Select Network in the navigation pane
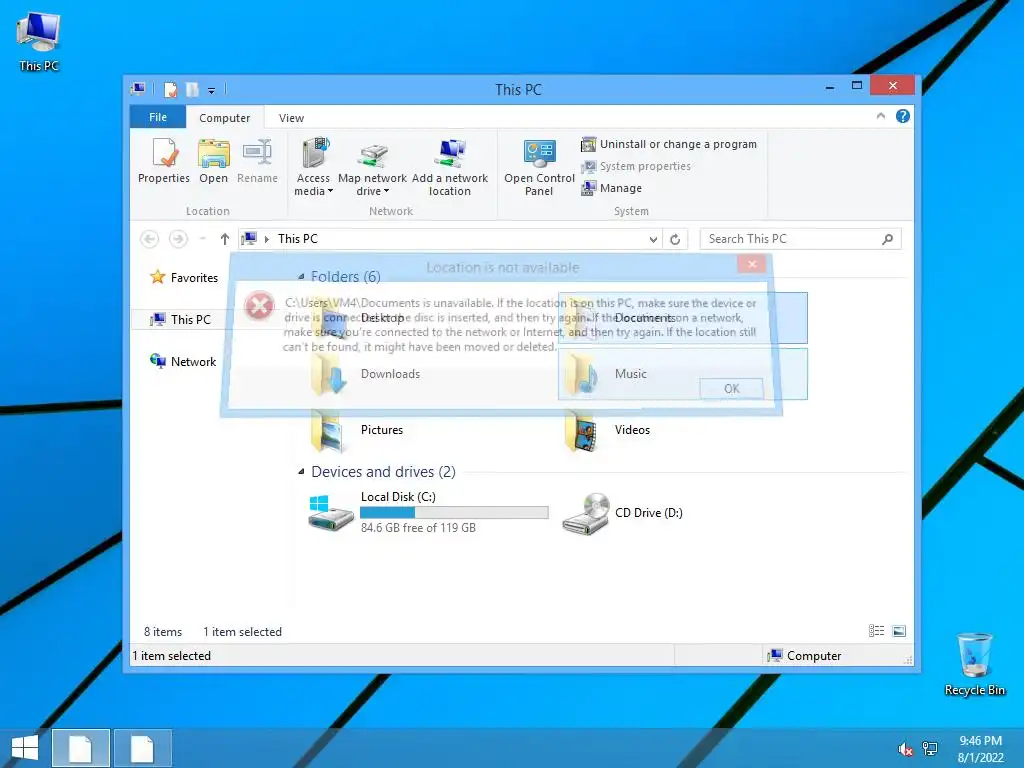 (x=184, y=361)
